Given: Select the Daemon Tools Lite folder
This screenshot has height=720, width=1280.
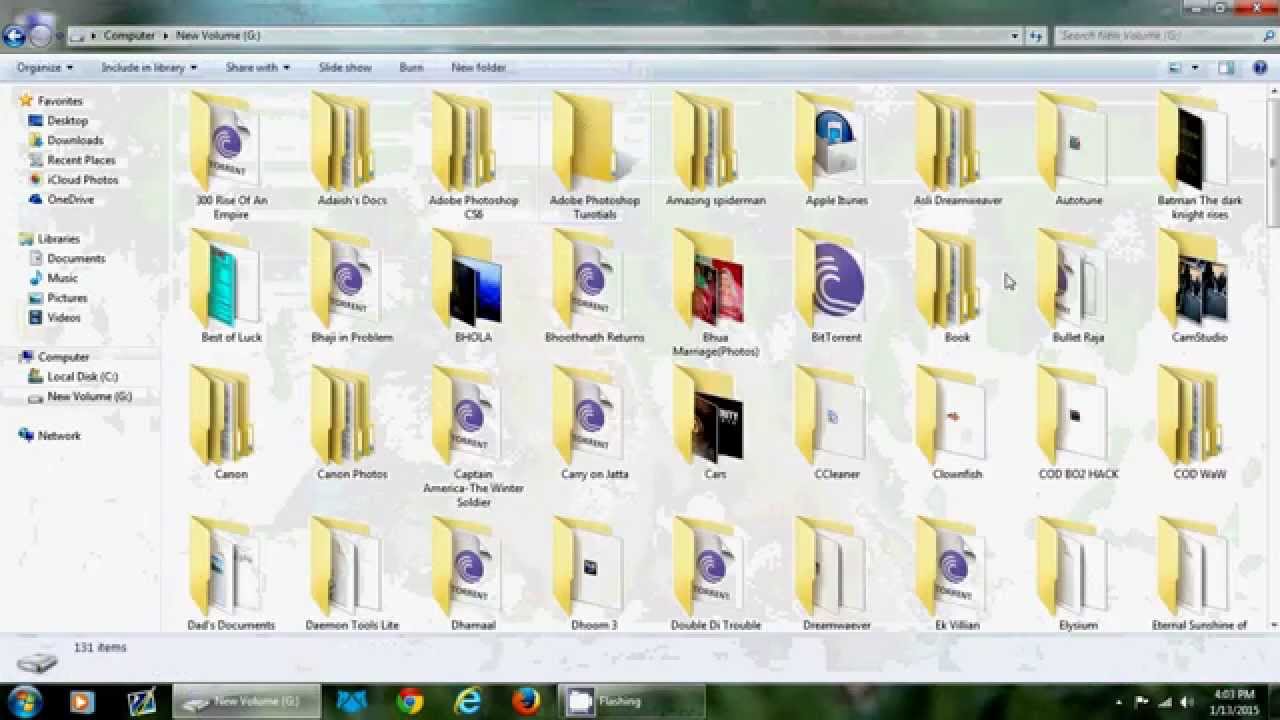Looking at the screenshot, I should click(352, 574).
